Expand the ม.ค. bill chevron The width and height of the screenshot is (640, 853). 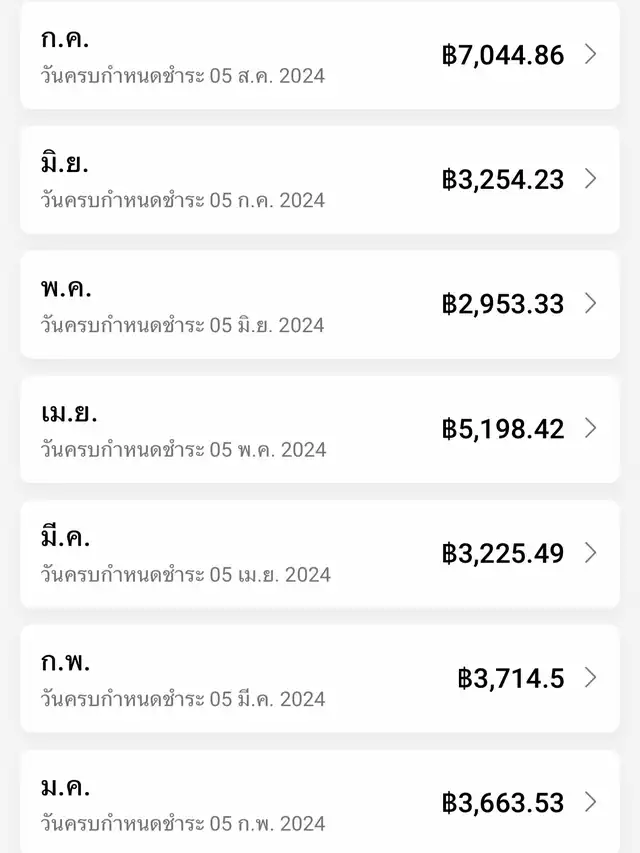[x=590, y=802]
